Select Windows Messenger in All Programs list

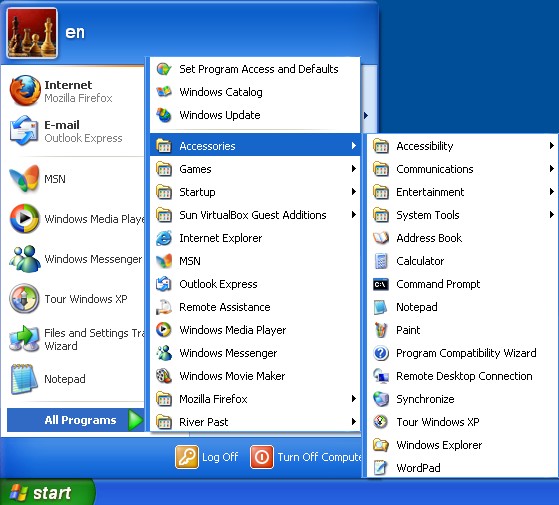point(255,353)
